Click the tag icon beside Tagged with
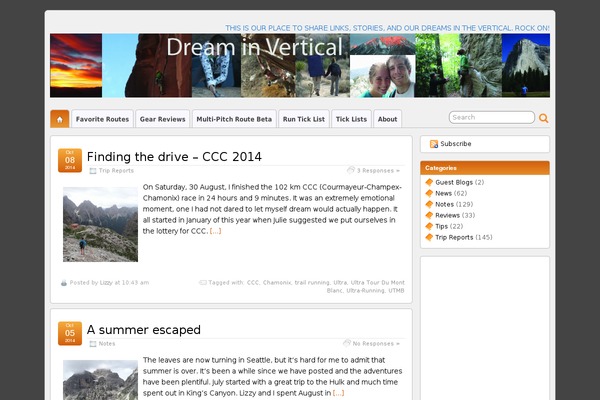 pyautogui.click(x=203, y=282)
